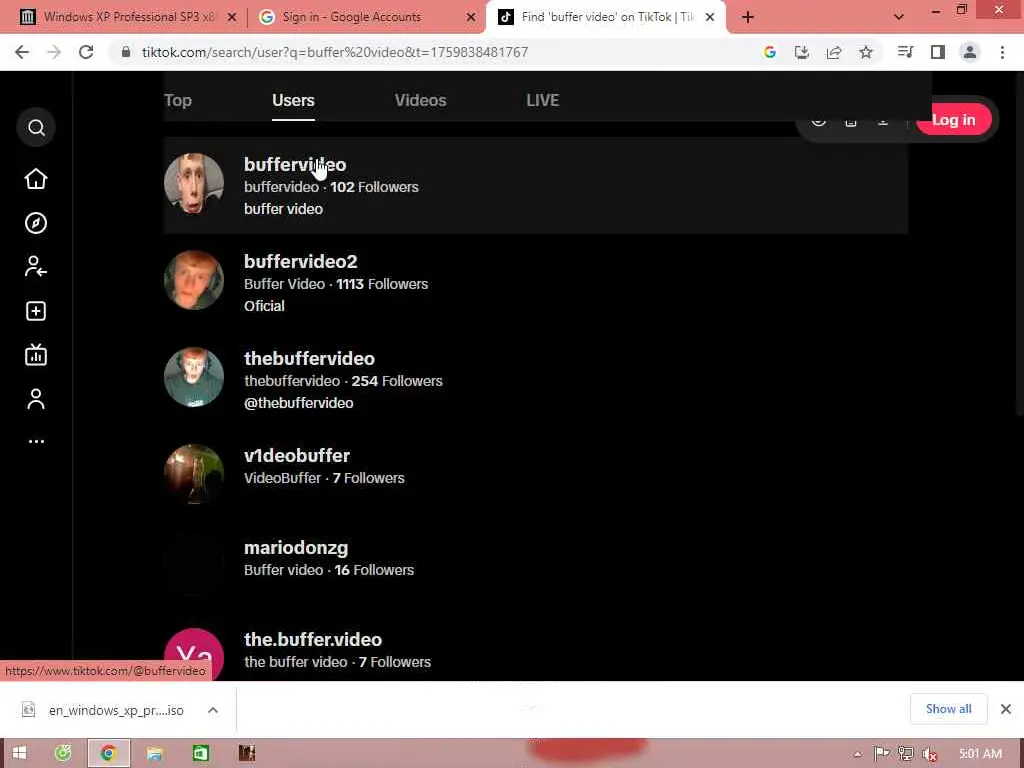The height and width of the screenshot is (768, 1024).
Task: Open the Profile person icon in sidebar
Action: (36, 398)
